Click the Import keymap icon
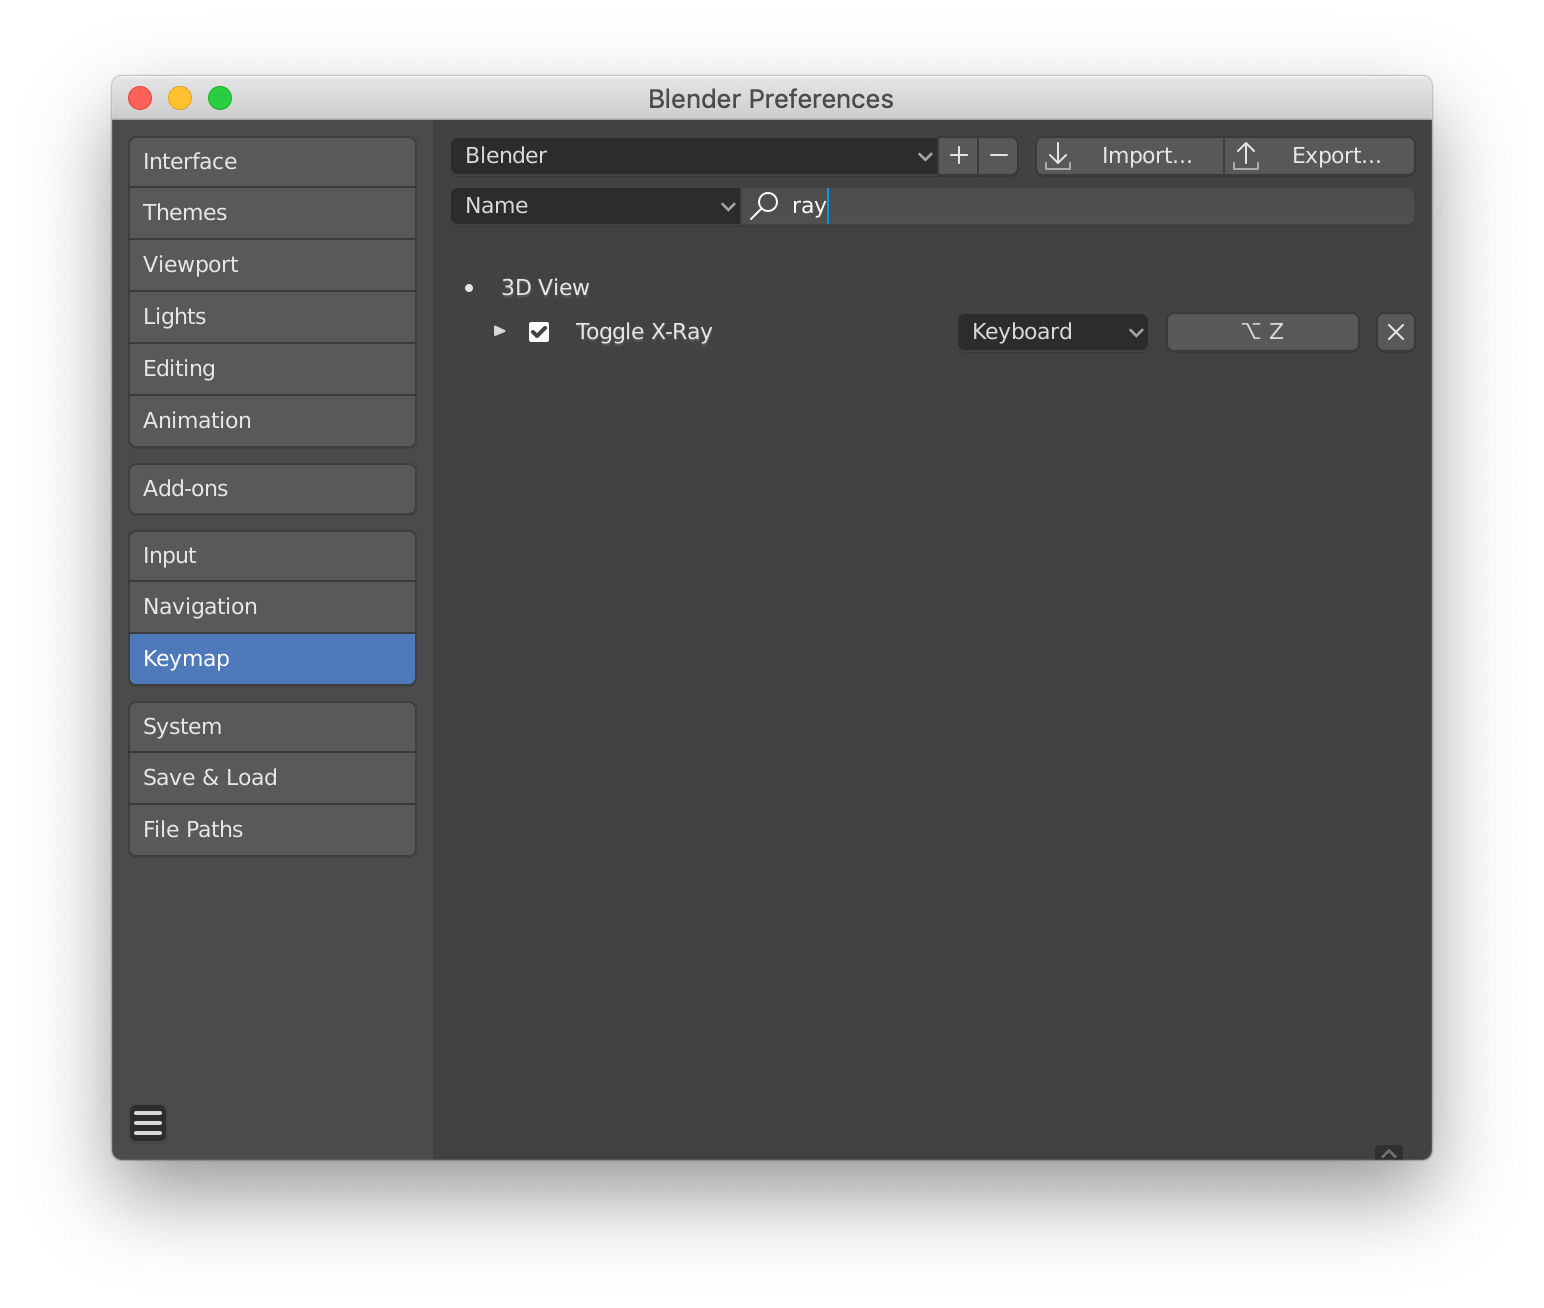 click(1058, 155)
